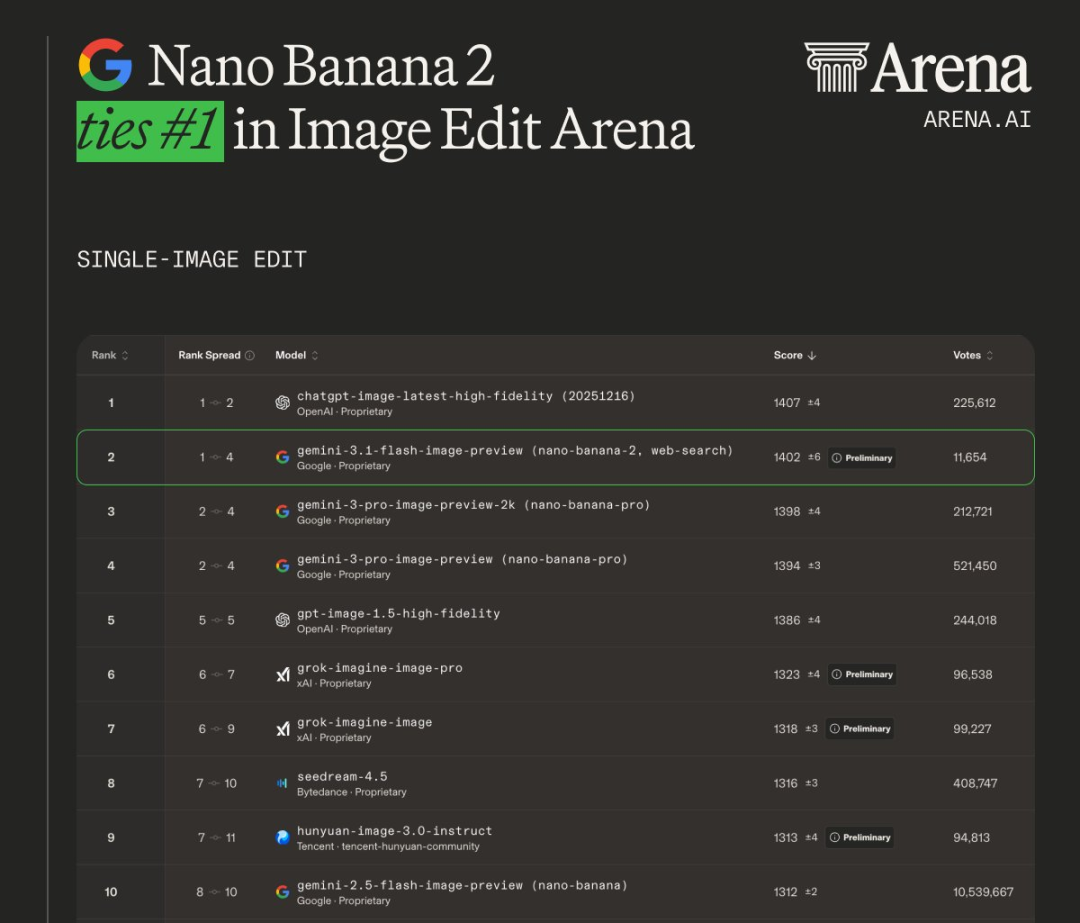Click the OpenAI icon beside gpt-image-1.5-high-fidelity

coord(283,620)
